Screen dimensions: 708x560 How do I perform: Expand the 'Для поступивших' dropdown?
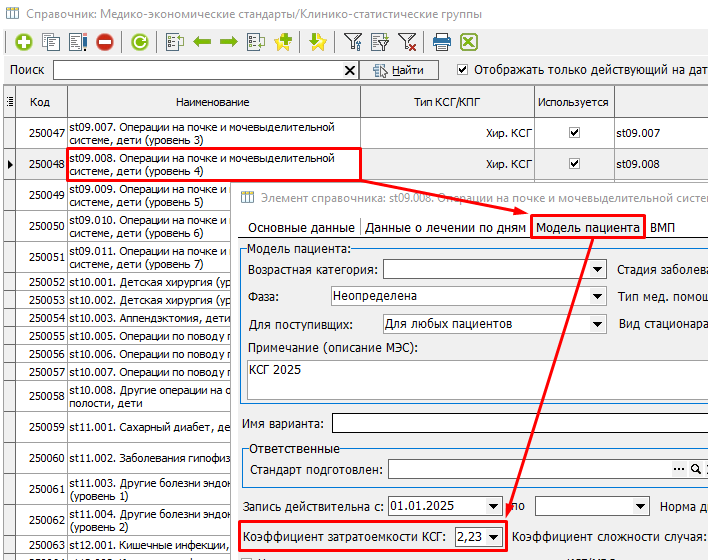pyautogui.click(x=598, y=324)
